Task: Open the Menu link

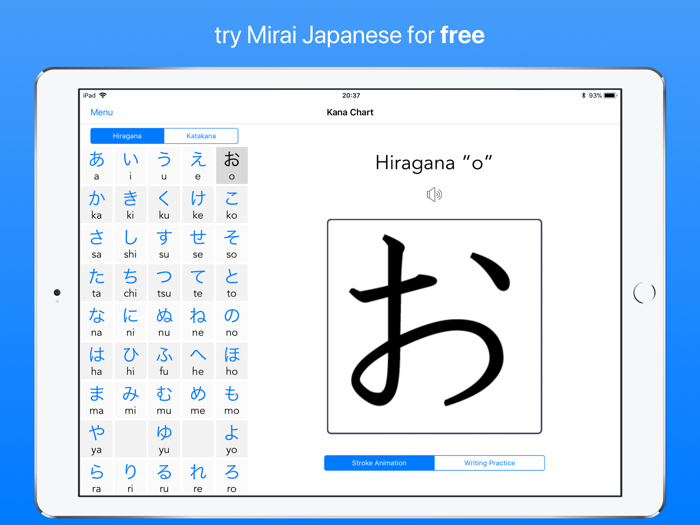Action: [102, 112]
